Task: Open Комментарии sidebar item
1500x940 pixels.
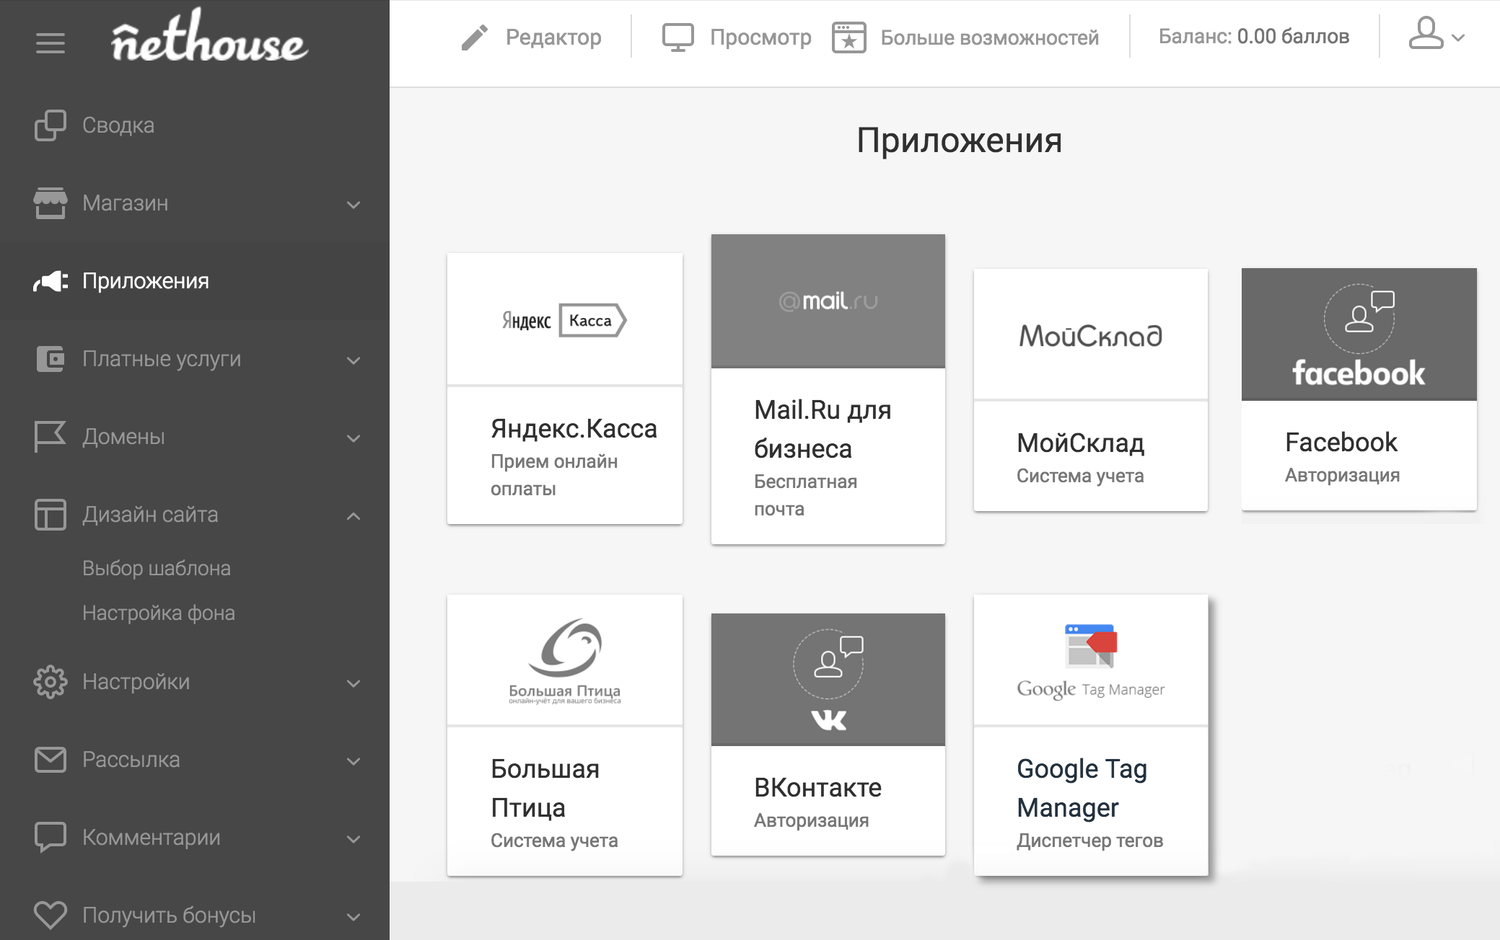Action: [x=151, y=837]
